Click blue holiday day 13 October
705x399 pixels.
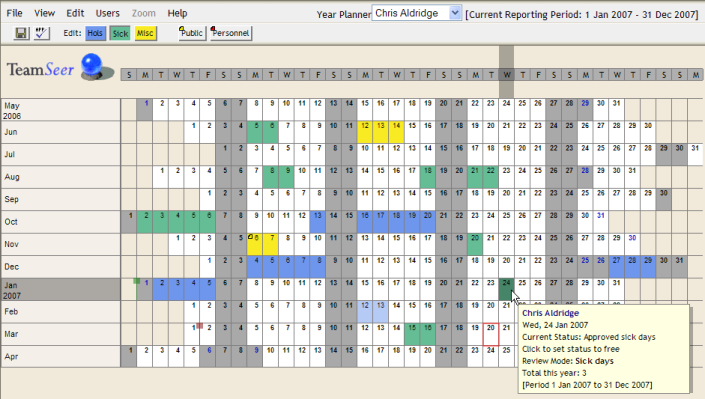pos(317,222)
